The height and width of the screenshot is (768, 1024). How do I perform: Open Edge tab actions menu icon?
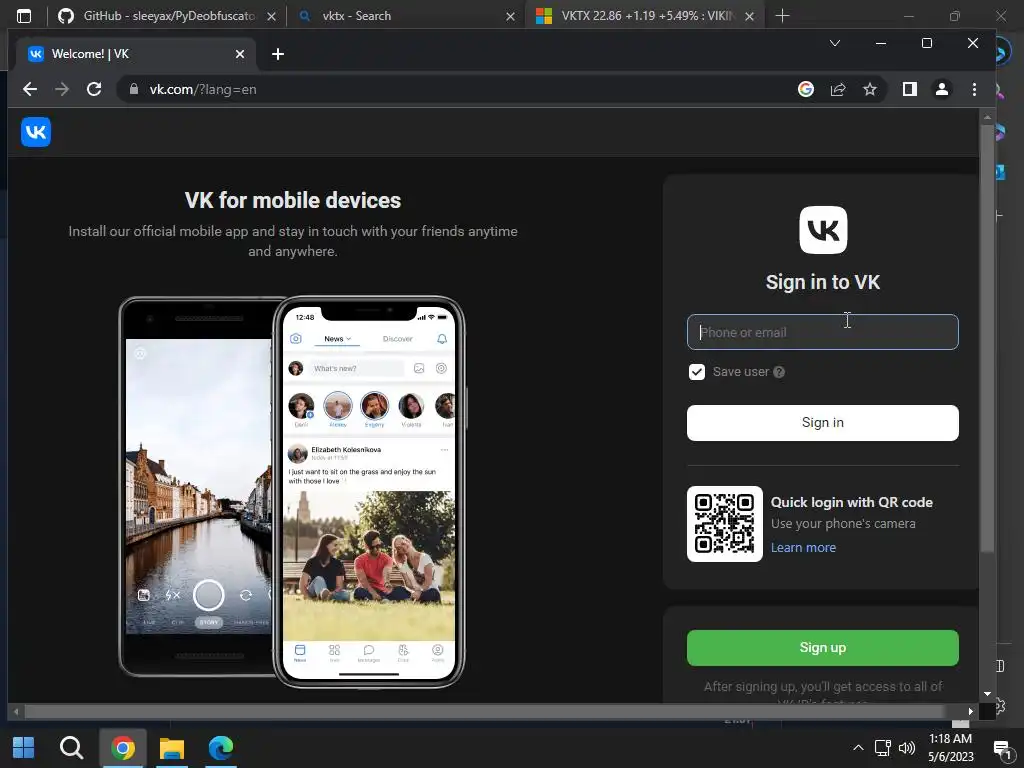click(24, 16)
